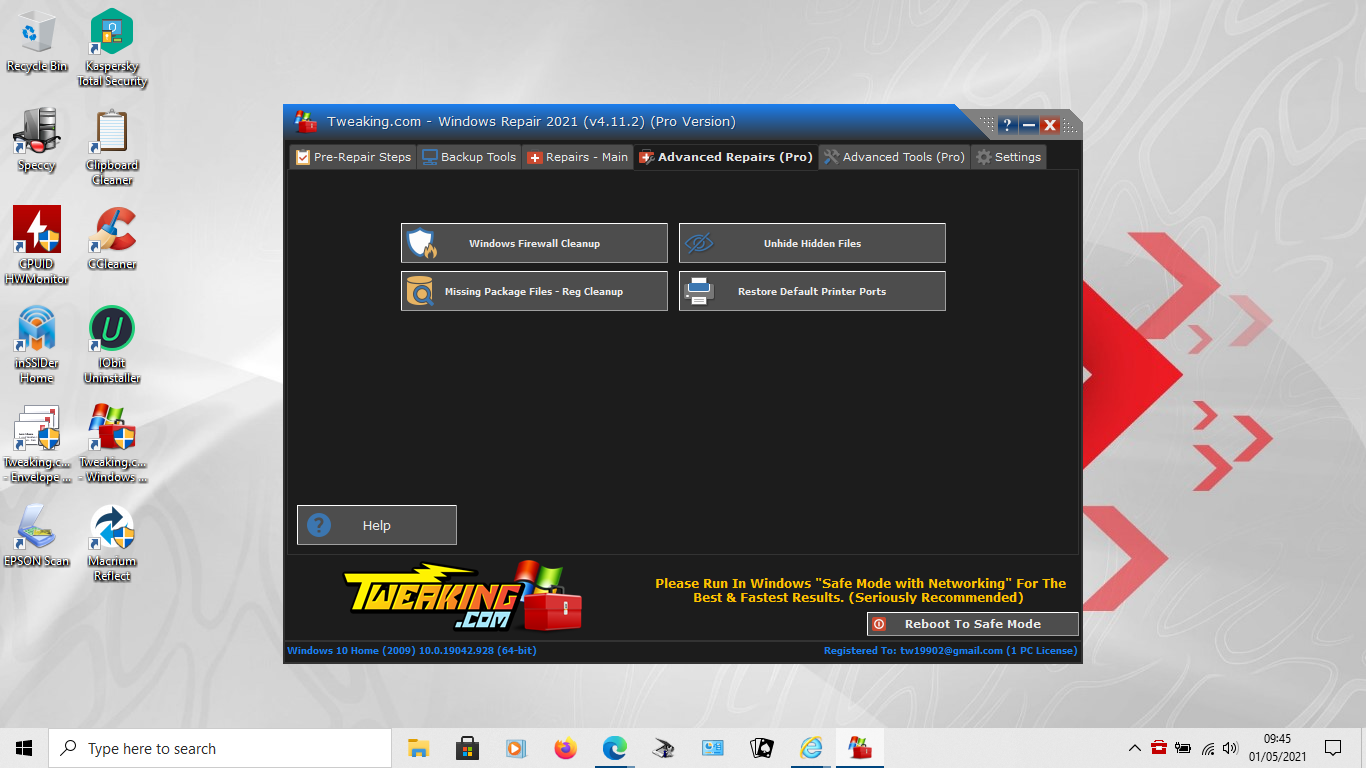
Task: Select Restore Default Printer Ports
Action: tap(812, 291)
